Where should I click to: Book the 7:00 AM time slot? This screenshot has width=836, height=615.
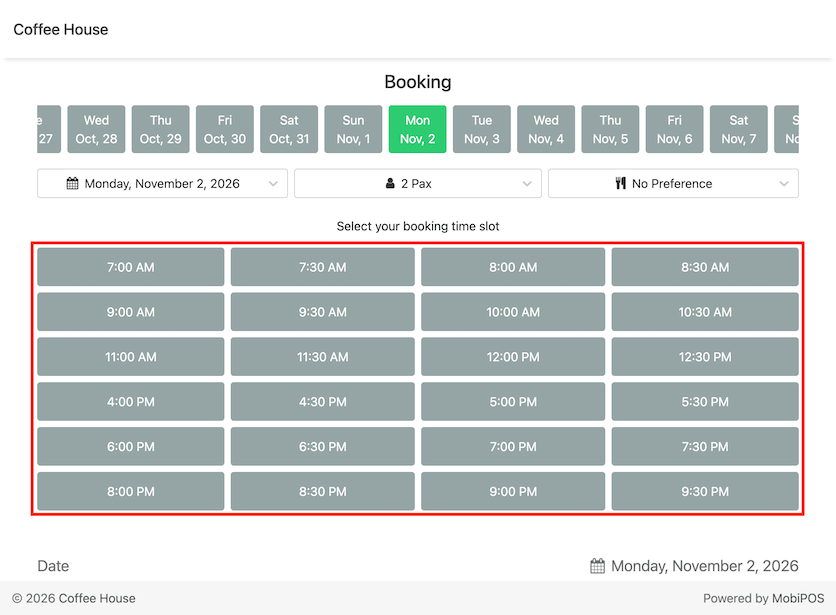(x=131, y=267)
